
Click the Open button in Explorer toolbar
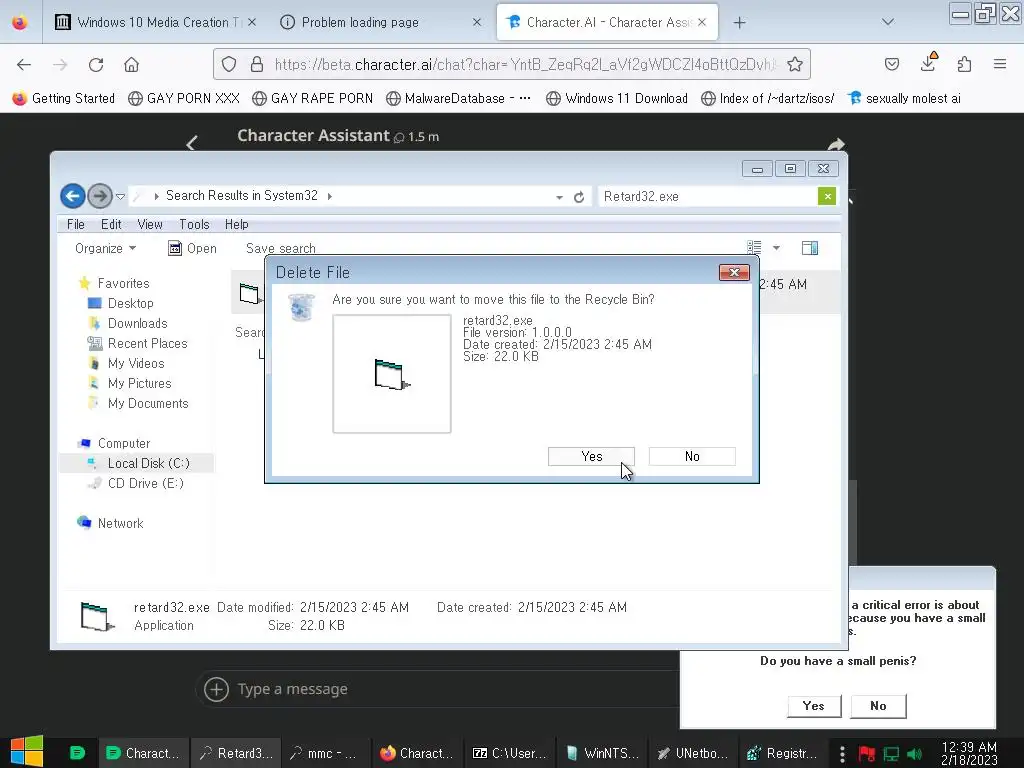click(x=193, y=248)
